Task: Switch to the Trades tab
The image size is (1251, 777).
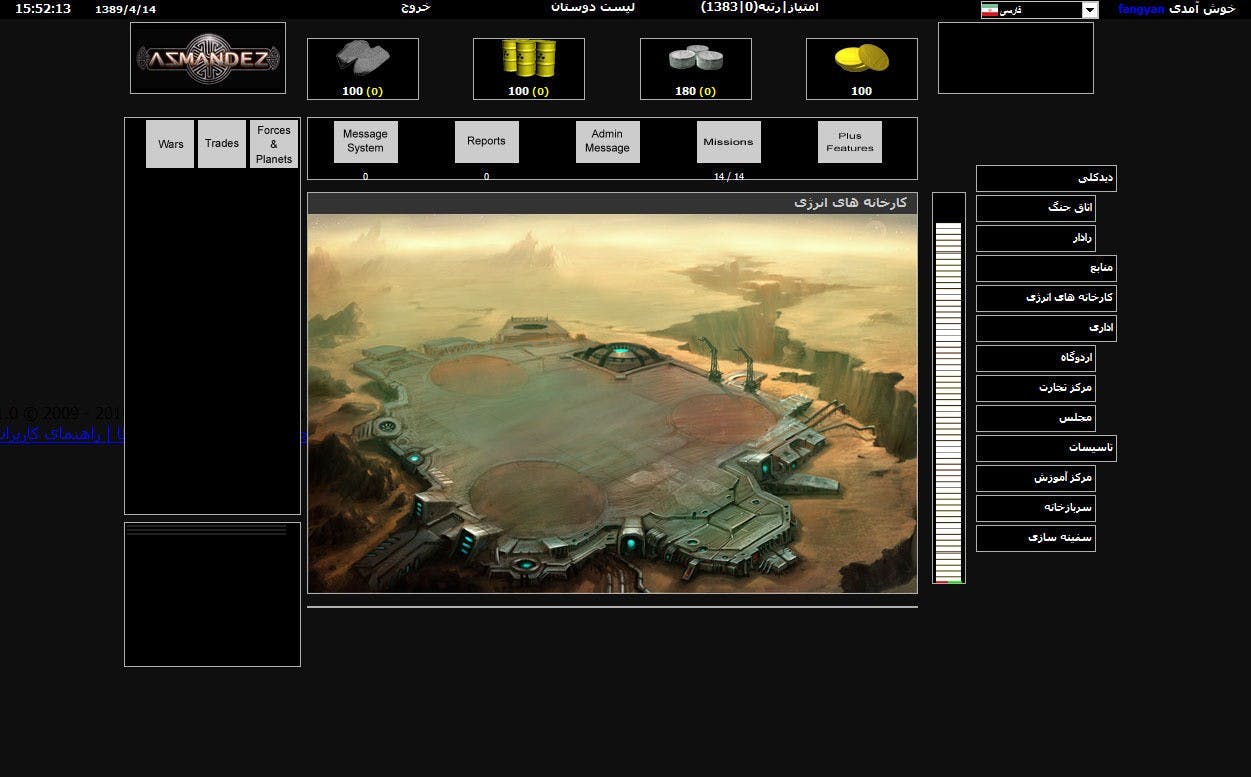Action: (x=222, y=144)
